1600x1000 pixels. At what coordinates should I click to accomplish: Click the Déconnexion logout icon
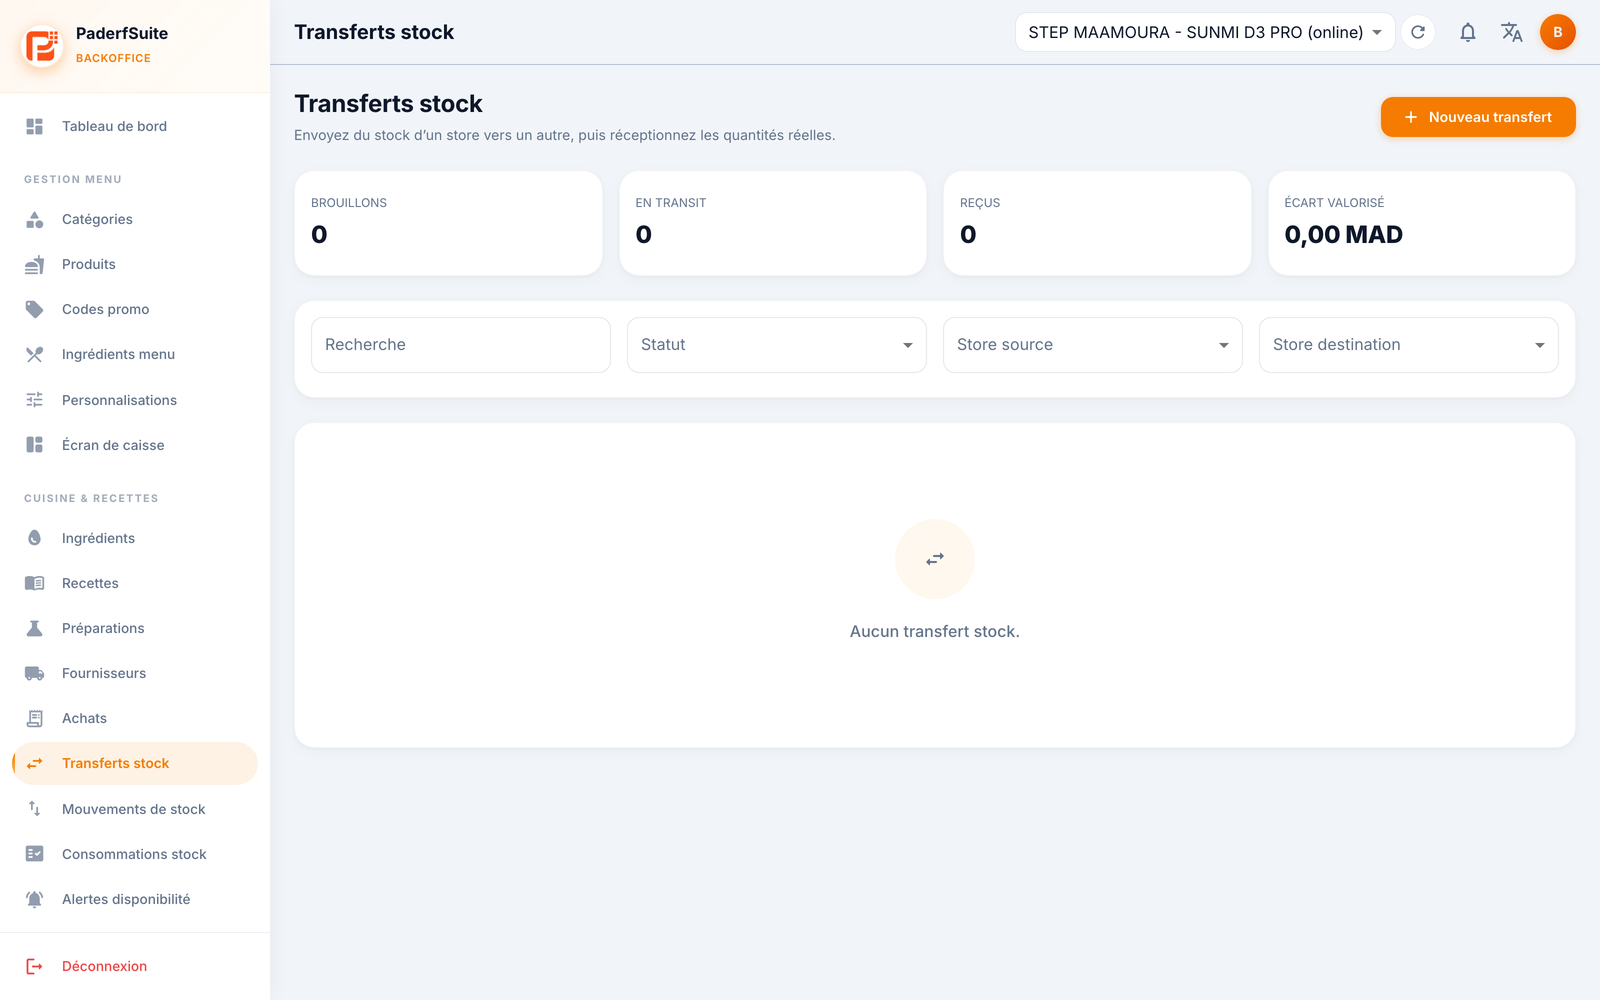(35, 966)
